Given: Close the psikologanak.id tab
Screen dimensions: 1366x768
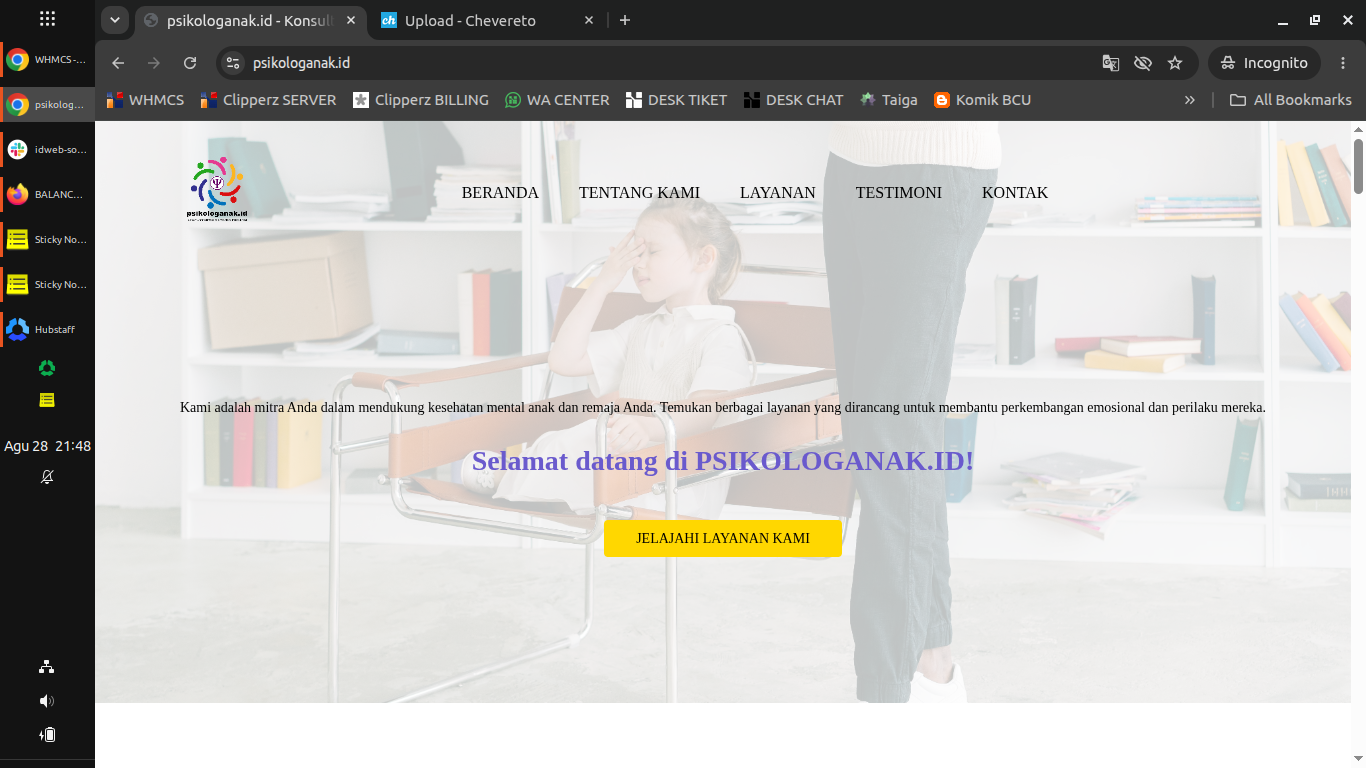Looking at the screenshot, I should 351,20.
